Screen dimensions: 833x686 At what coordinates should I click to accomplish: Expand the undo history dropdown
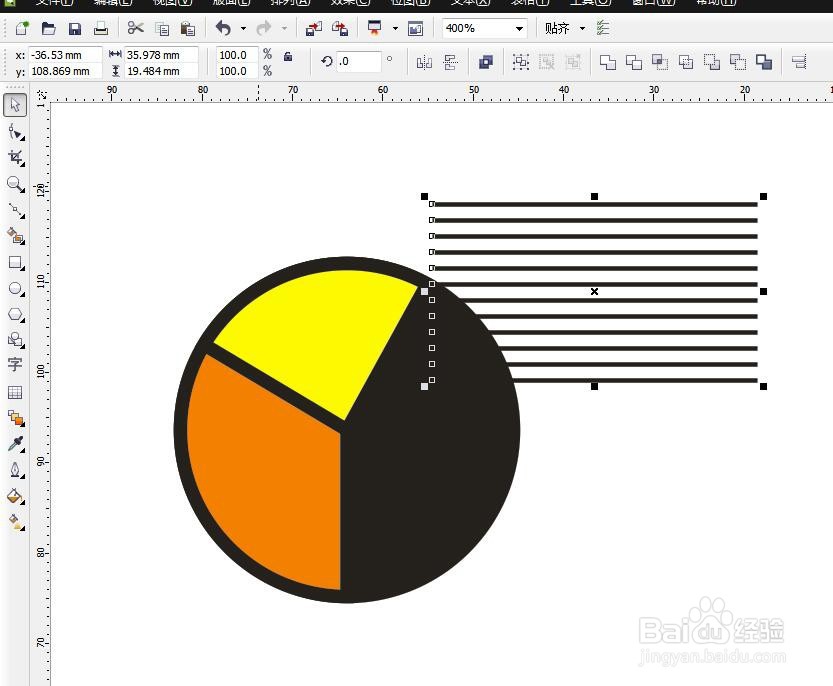click(x=243, y=28)
